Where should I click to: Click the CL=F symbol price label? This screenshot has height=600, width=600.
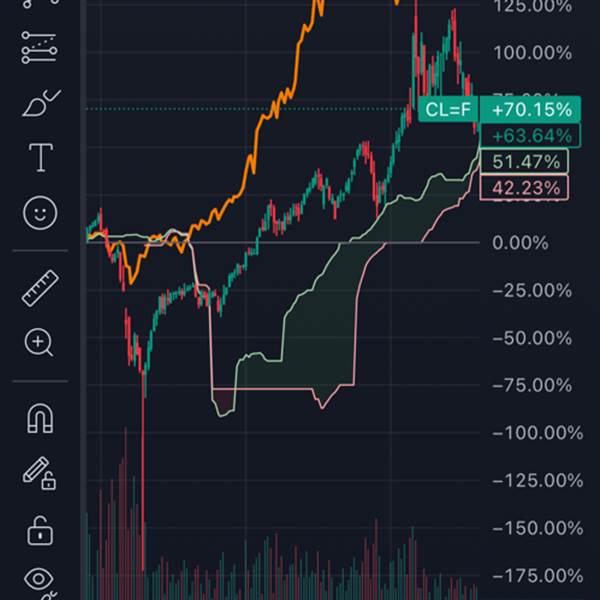(x=447, y=110)
